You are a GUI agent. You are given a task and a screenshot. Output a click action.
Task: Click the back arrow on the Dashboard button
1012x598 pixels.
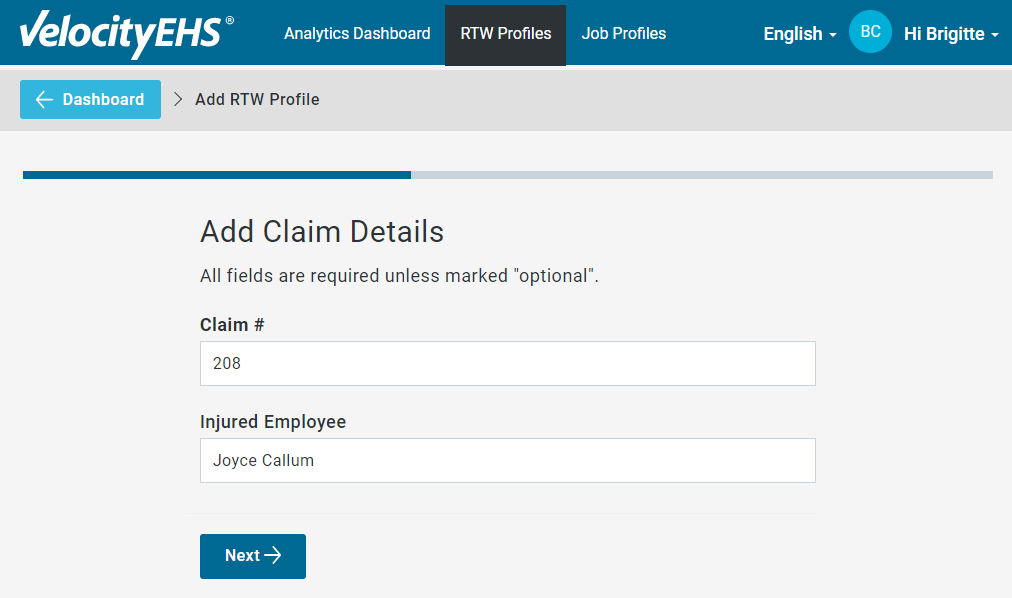pos(44,99)
